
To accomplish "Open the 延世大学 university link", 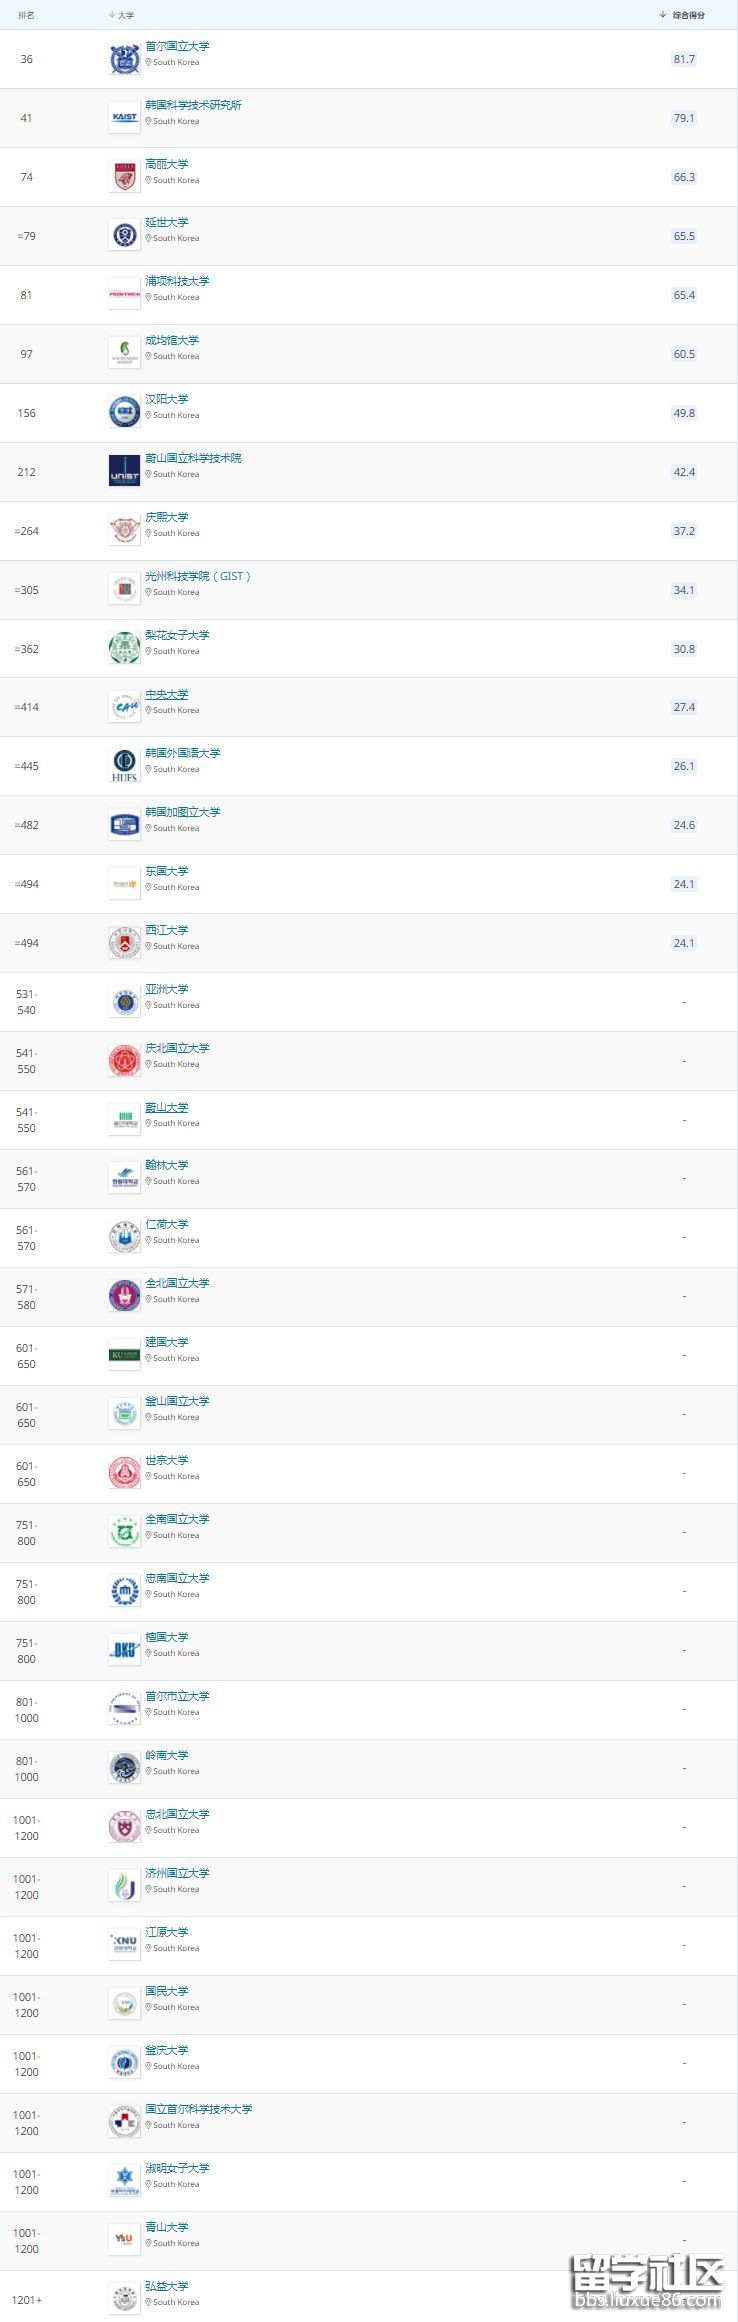I will (166, 222).
